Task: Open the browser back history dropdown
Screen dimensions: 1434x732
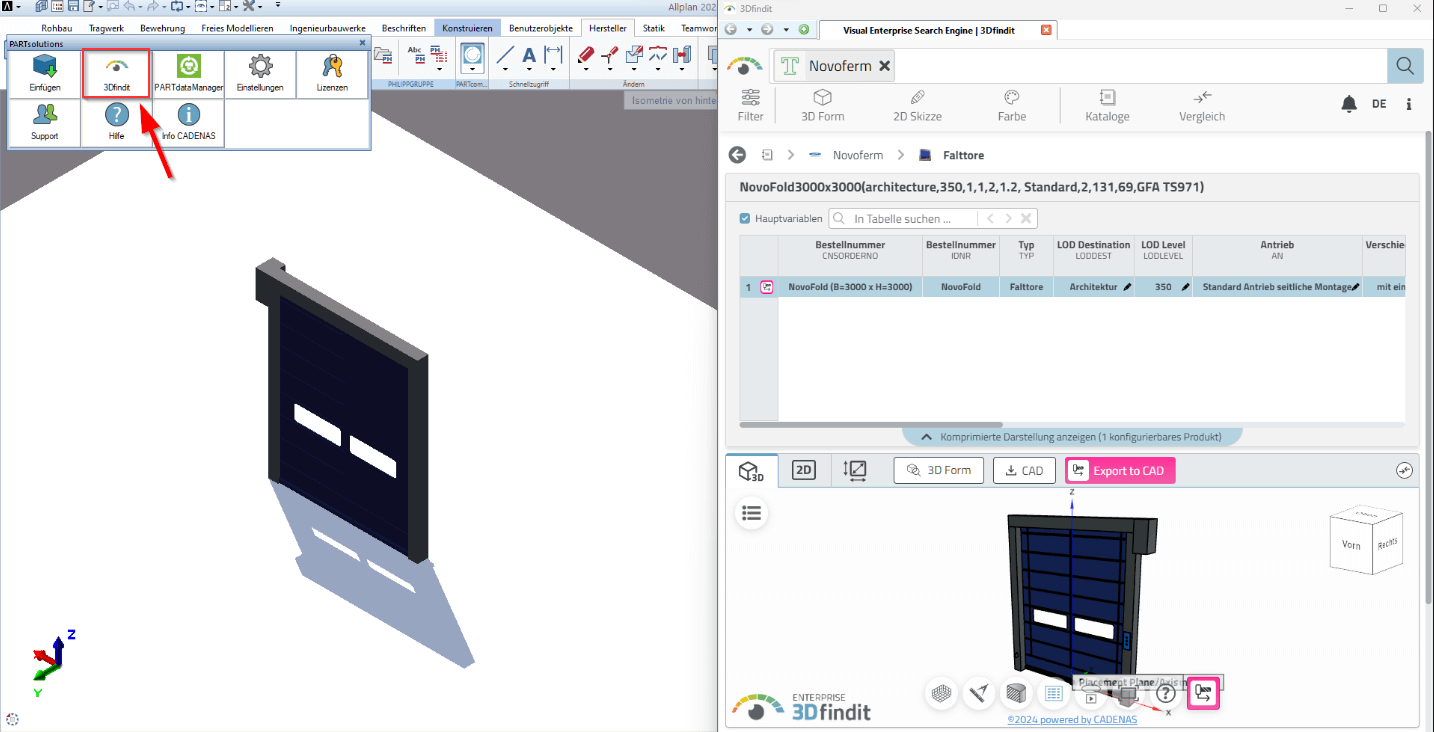Action: [747, 30]
